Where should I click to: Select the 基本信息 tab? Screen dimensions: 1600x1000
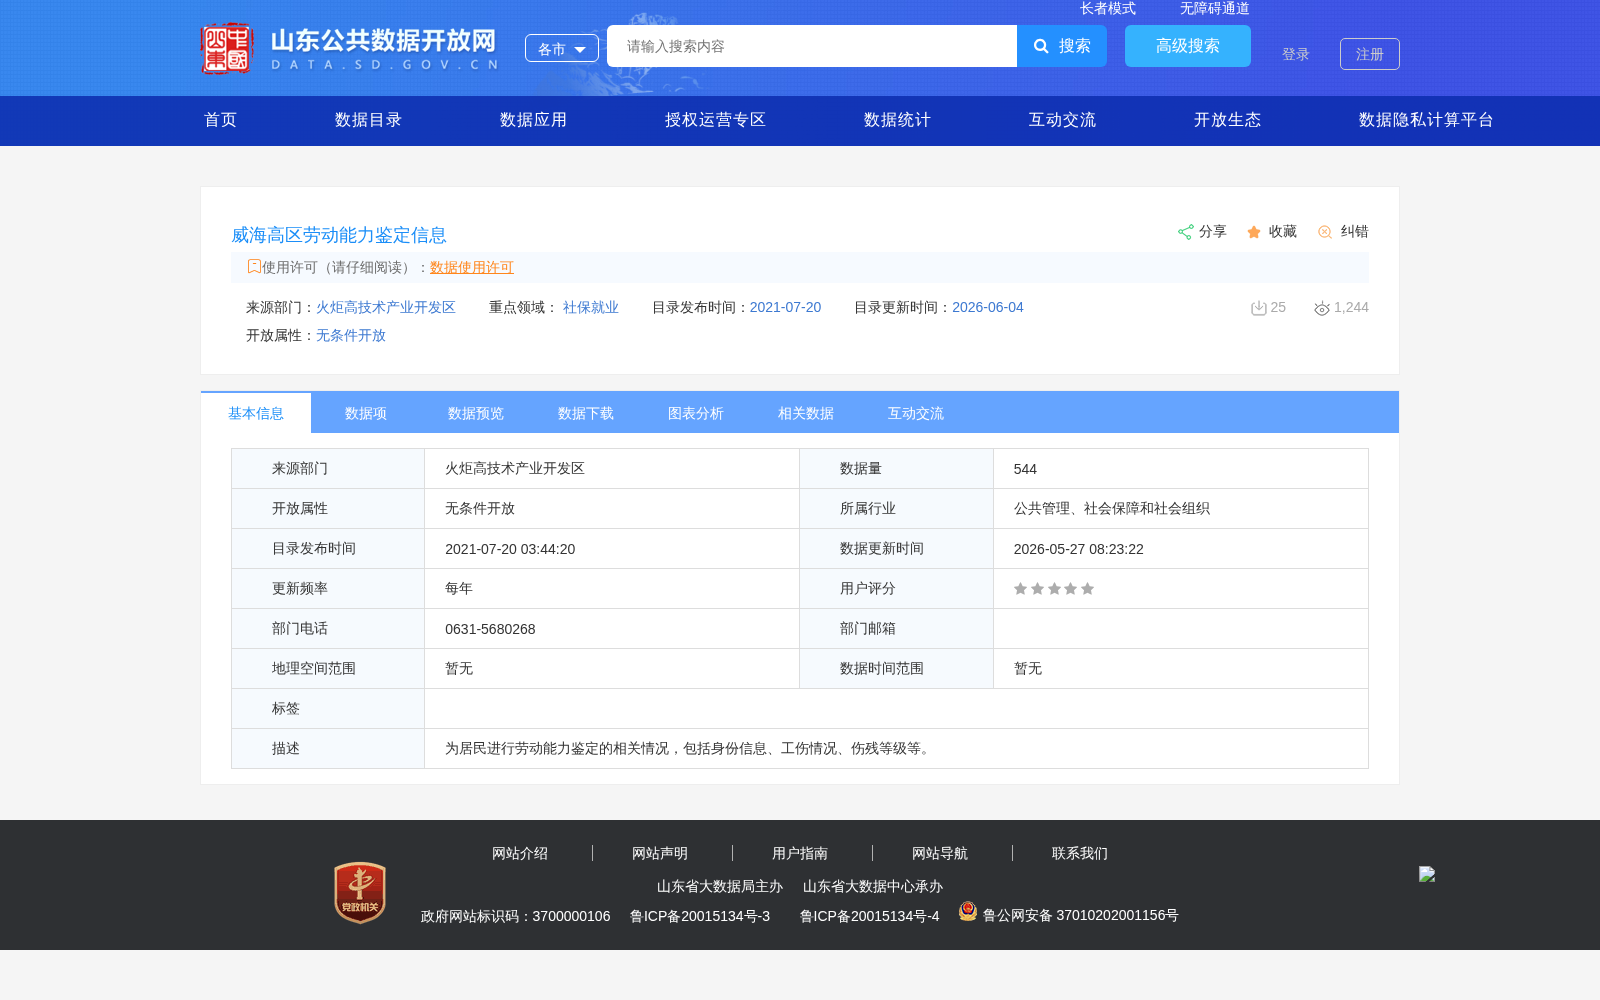click(x=256, y=413)
